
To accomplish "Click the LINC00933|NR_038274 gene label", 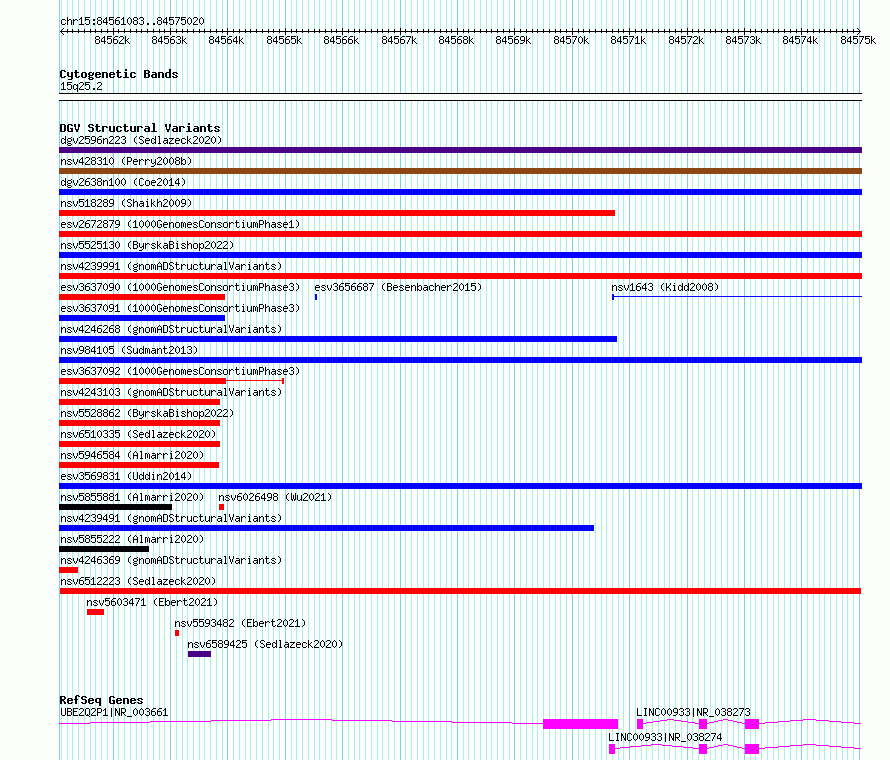I will [x=665, y=737].
